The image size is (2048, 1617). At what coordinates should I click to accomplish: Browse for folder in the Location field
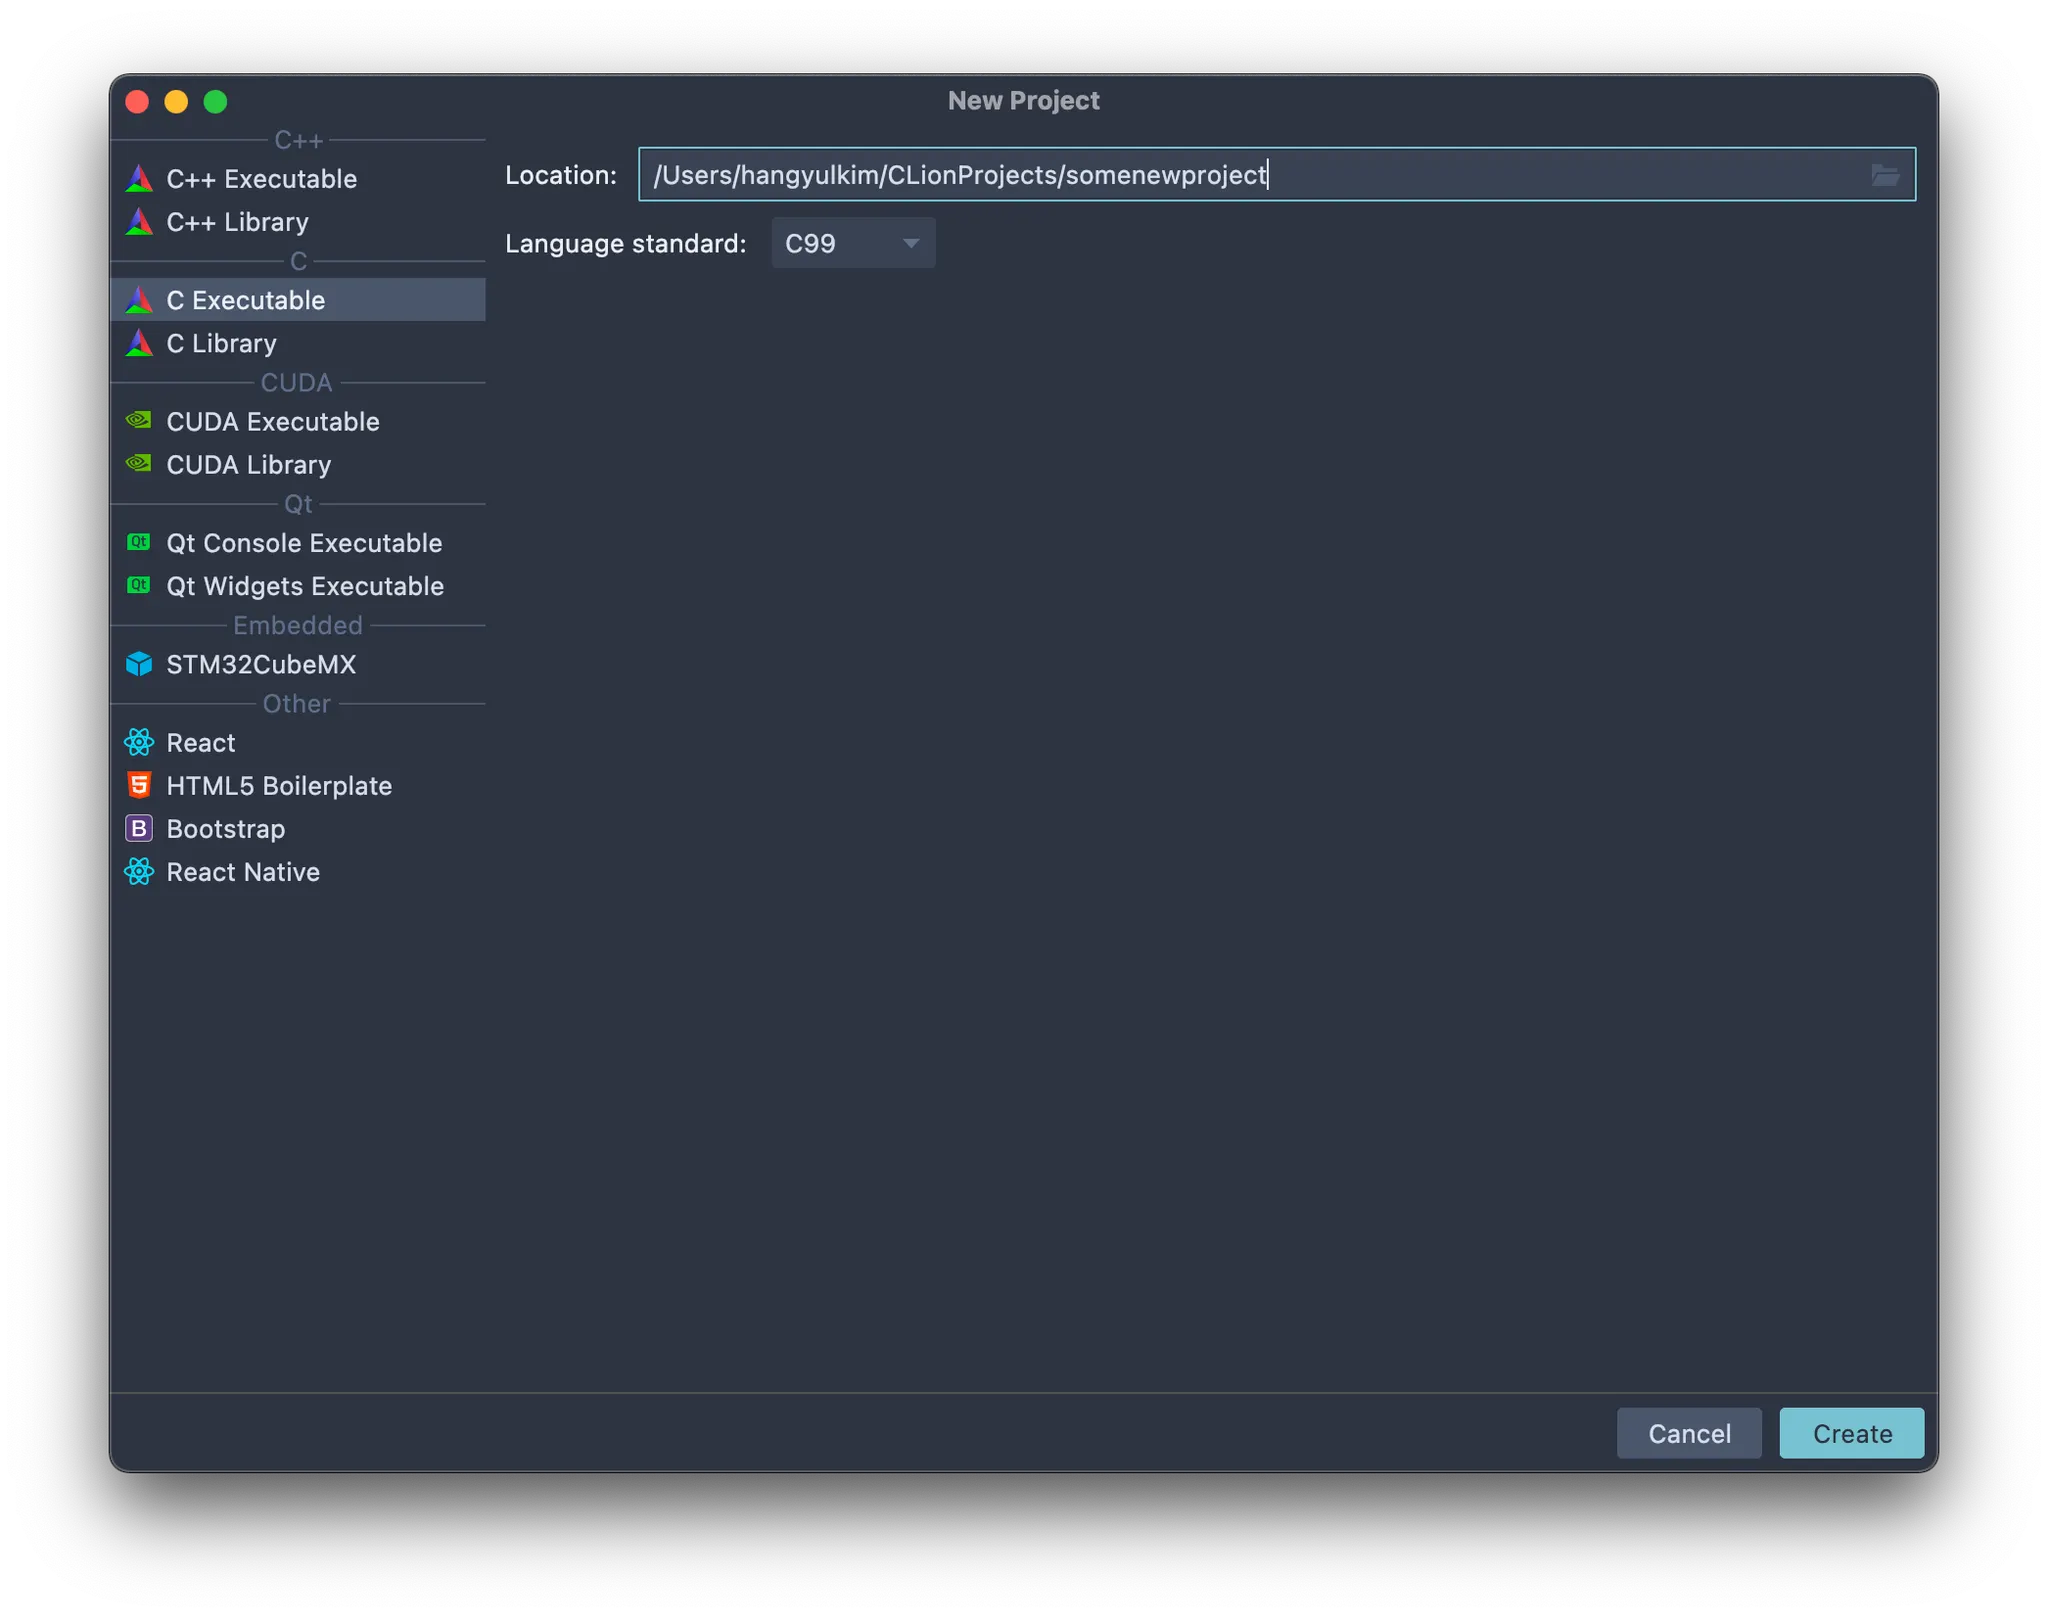(1884, 175)
